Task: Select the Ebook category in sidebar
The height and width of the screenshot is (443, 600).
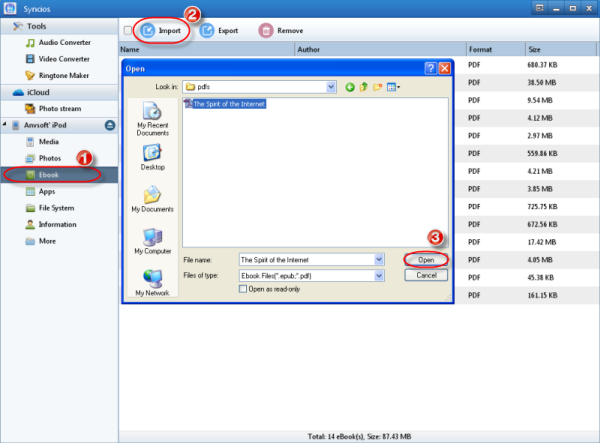Action: point(59,175)
